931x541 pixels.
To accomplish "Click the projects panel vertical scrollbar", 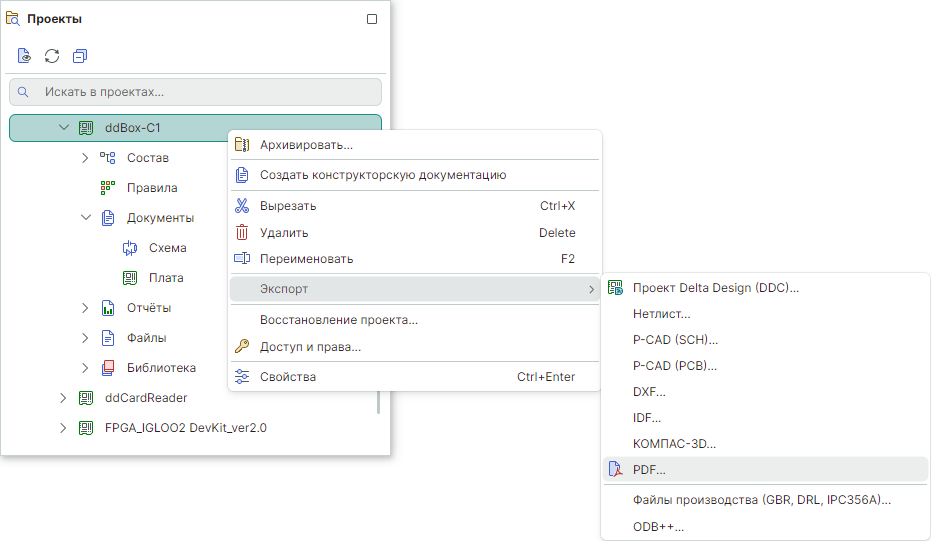I will 378,400.
